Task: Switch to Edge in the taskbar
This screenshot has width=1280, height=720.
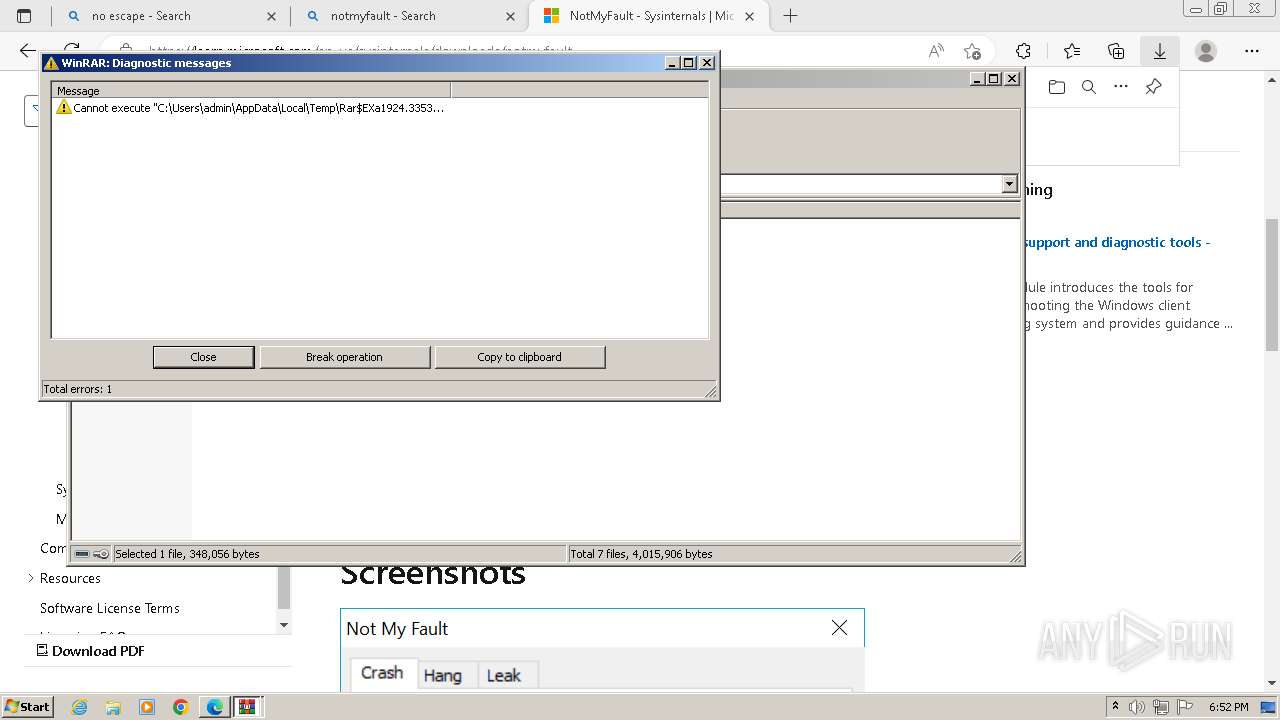Action: pos(215,707)
